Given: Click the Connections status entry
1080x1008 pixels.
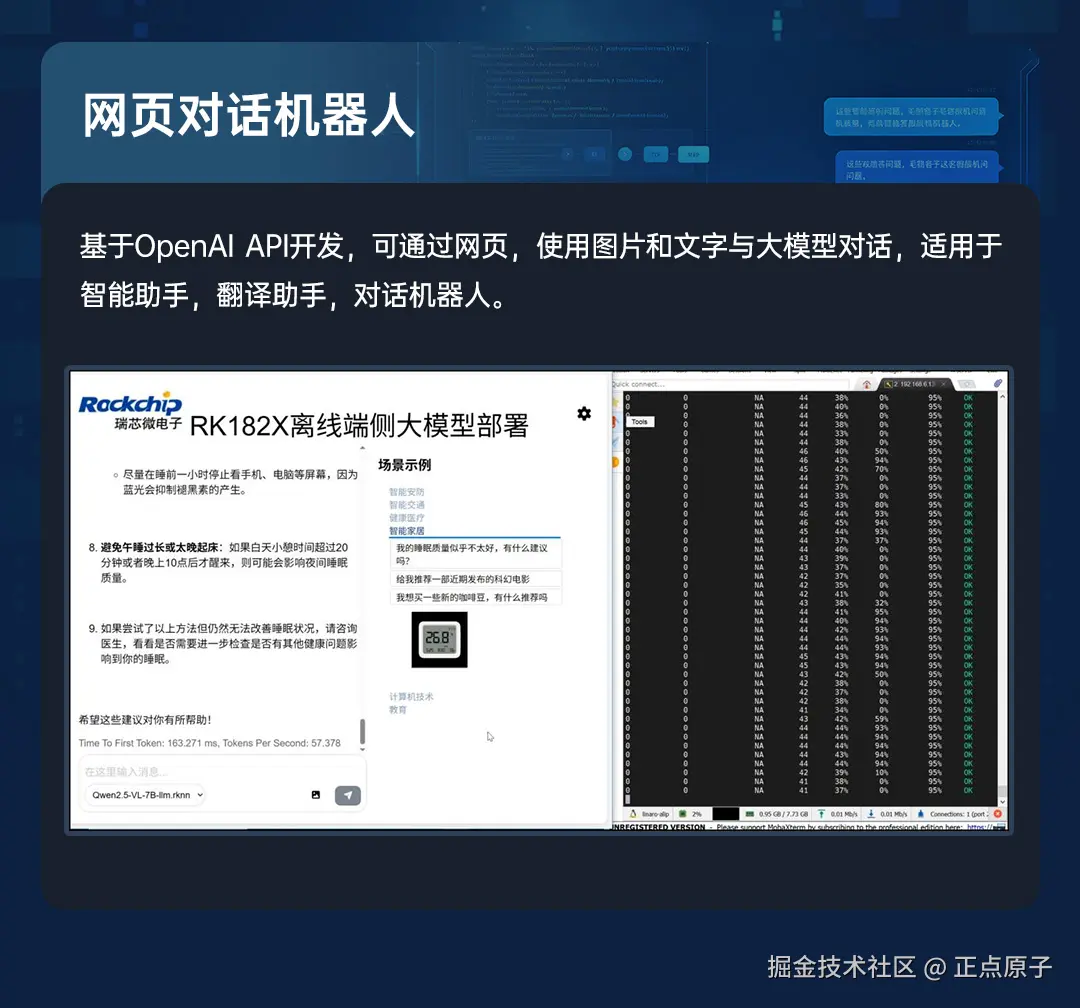Looking at the screenshot, I should click(953, 814).
